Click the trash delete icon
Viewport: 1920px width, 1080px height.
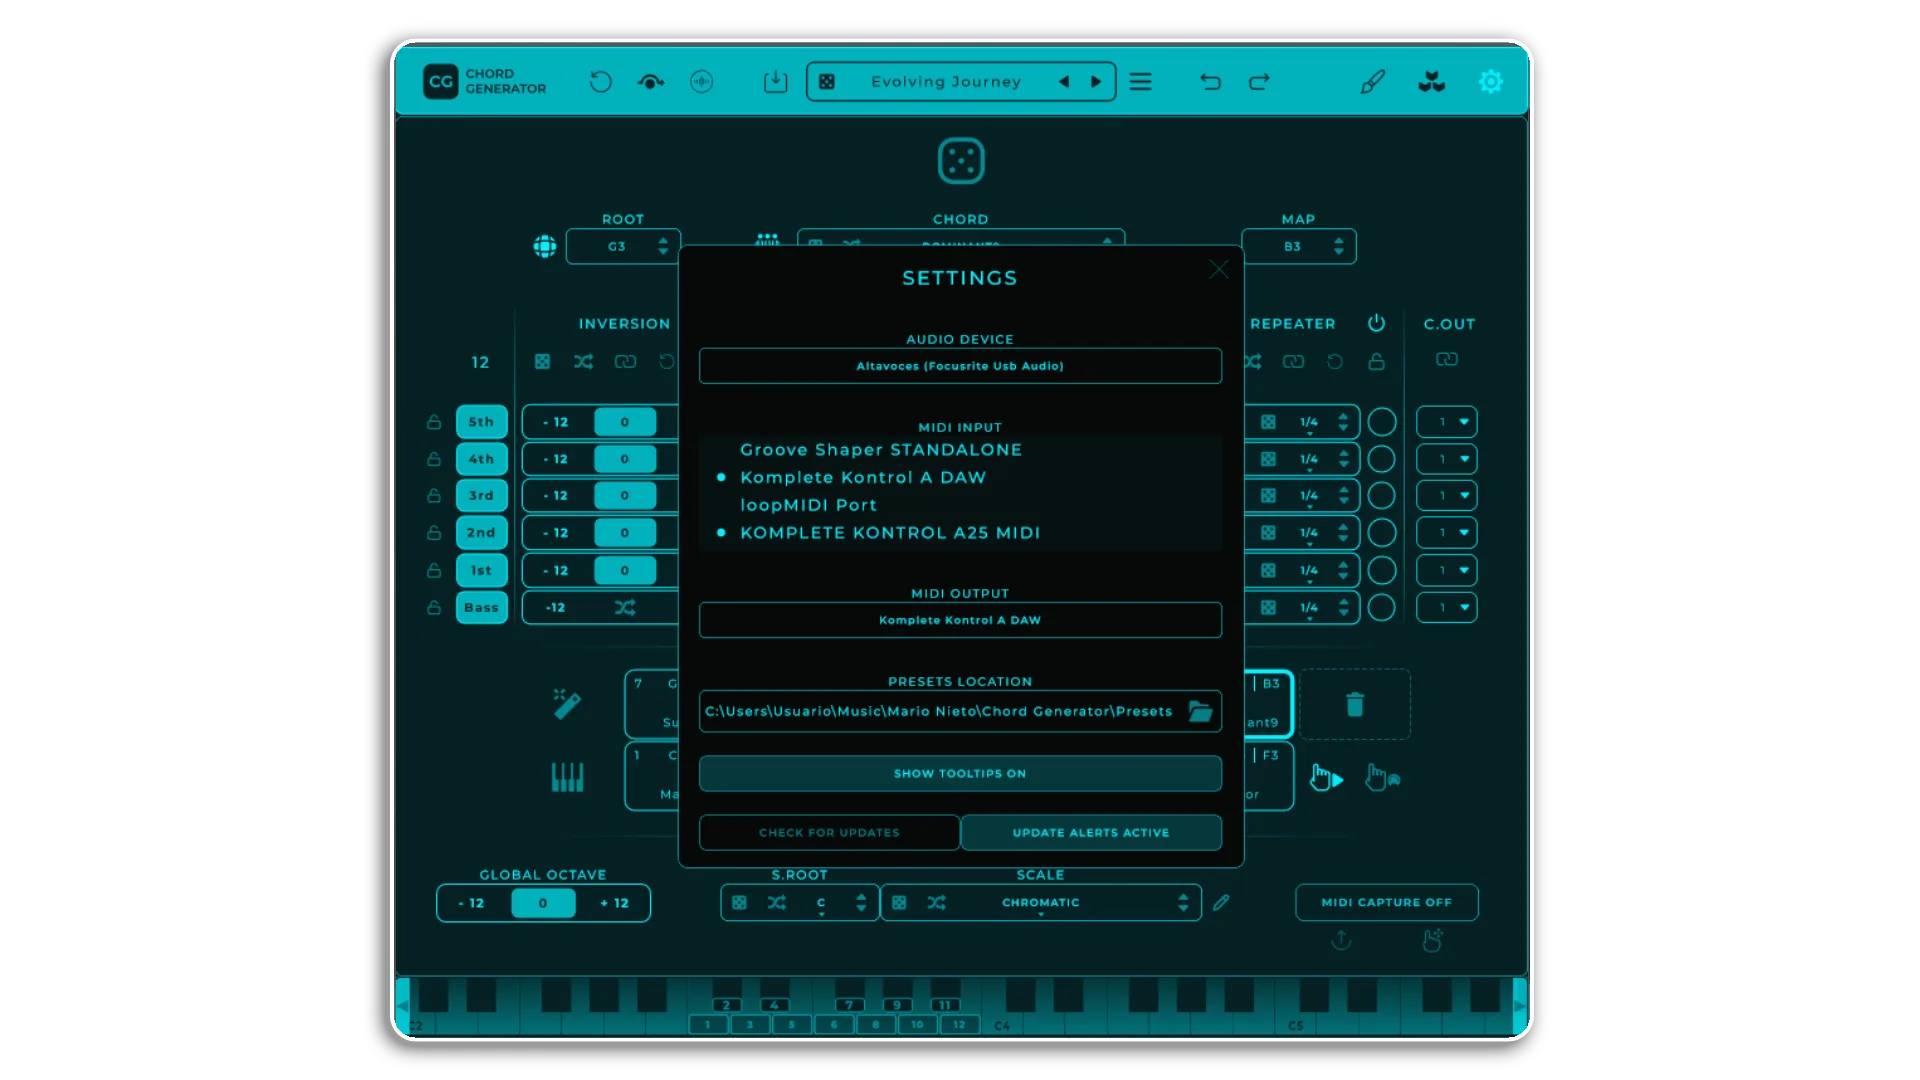[x=1355, y=704]
